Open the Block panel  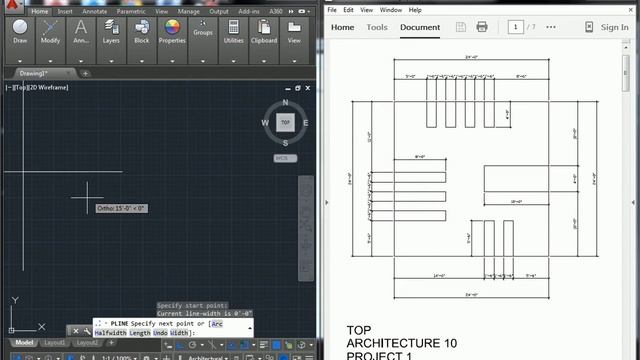[x=142, y=31]
